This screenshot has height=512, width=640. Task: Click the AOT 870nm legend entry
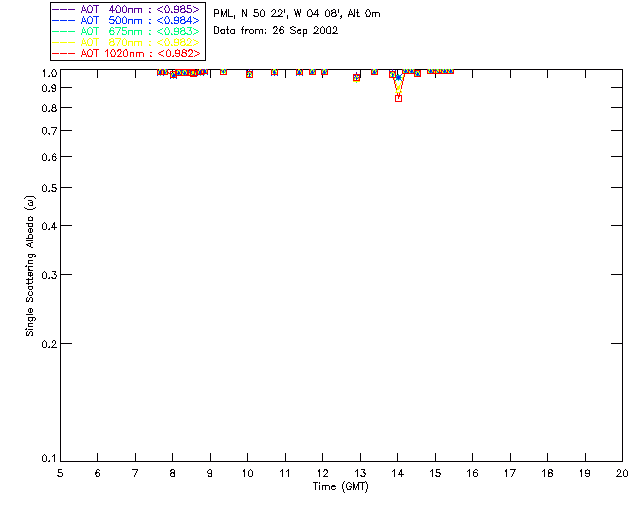point(126,42)
